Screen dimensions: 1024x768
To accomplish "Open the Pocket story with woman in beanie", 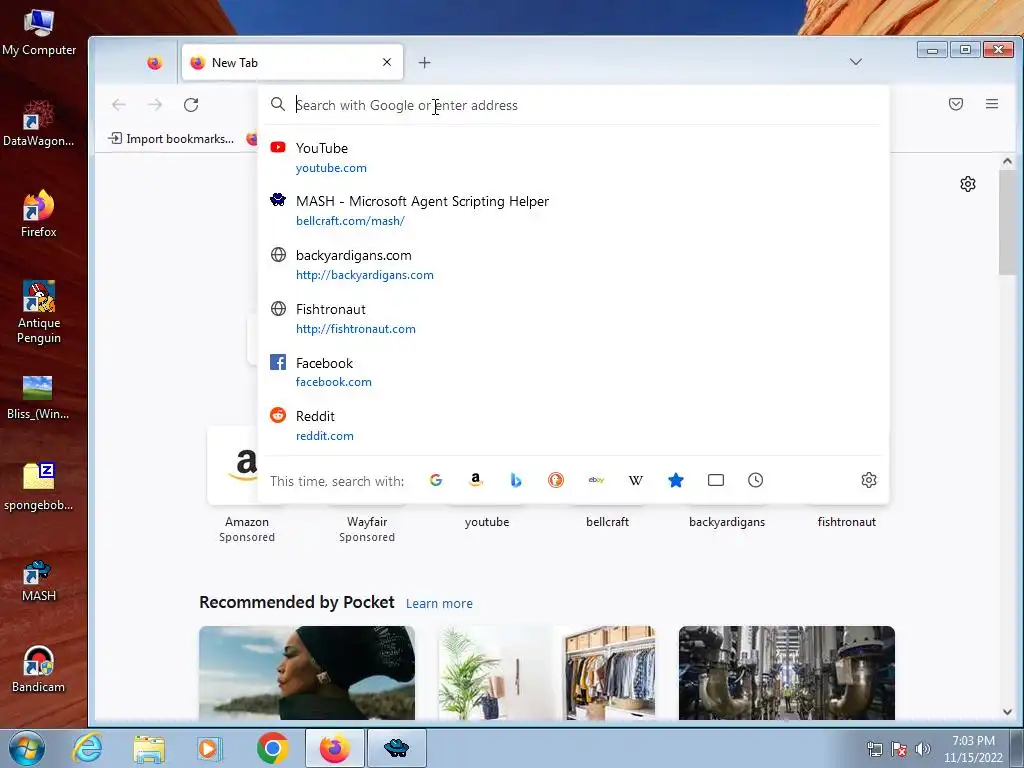I will 307,673.
